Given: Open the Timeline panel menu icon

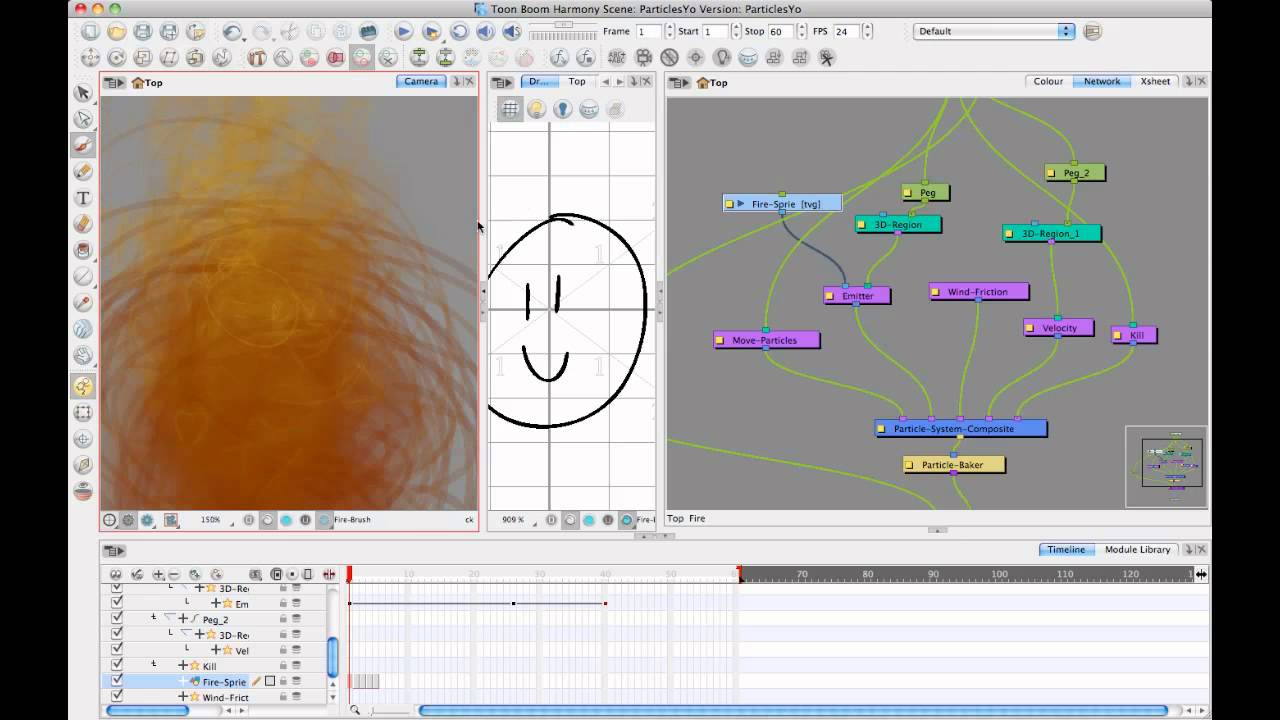Looking at the screenshot, I should click(x=114, y=550).
